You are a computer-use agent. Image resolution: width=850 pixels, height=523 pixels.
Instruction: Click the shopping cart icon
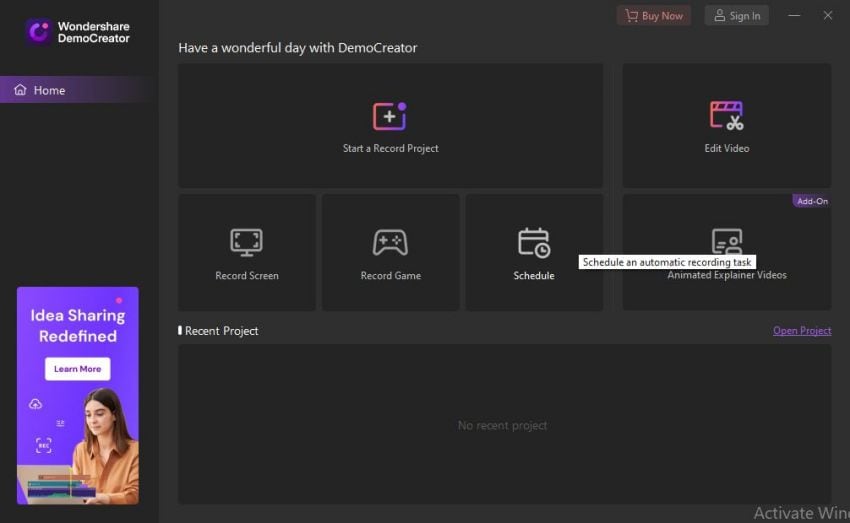tap(632, 16)
